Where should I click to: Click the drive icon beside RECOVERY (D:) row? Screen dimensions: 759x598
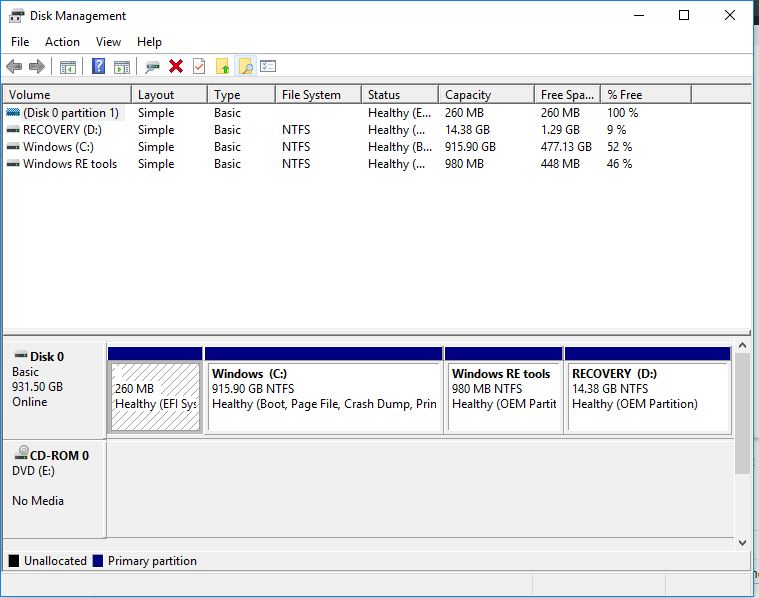pos(13,130)
